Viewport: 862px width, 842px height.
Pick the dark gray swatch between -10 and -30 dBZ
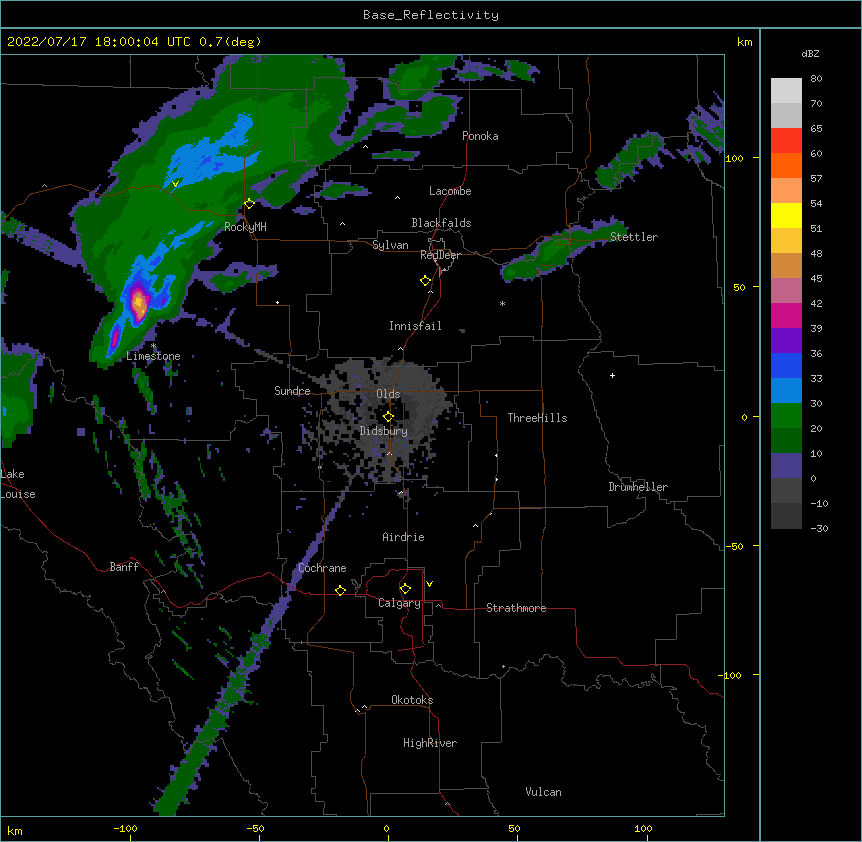(x=786, y=516)
